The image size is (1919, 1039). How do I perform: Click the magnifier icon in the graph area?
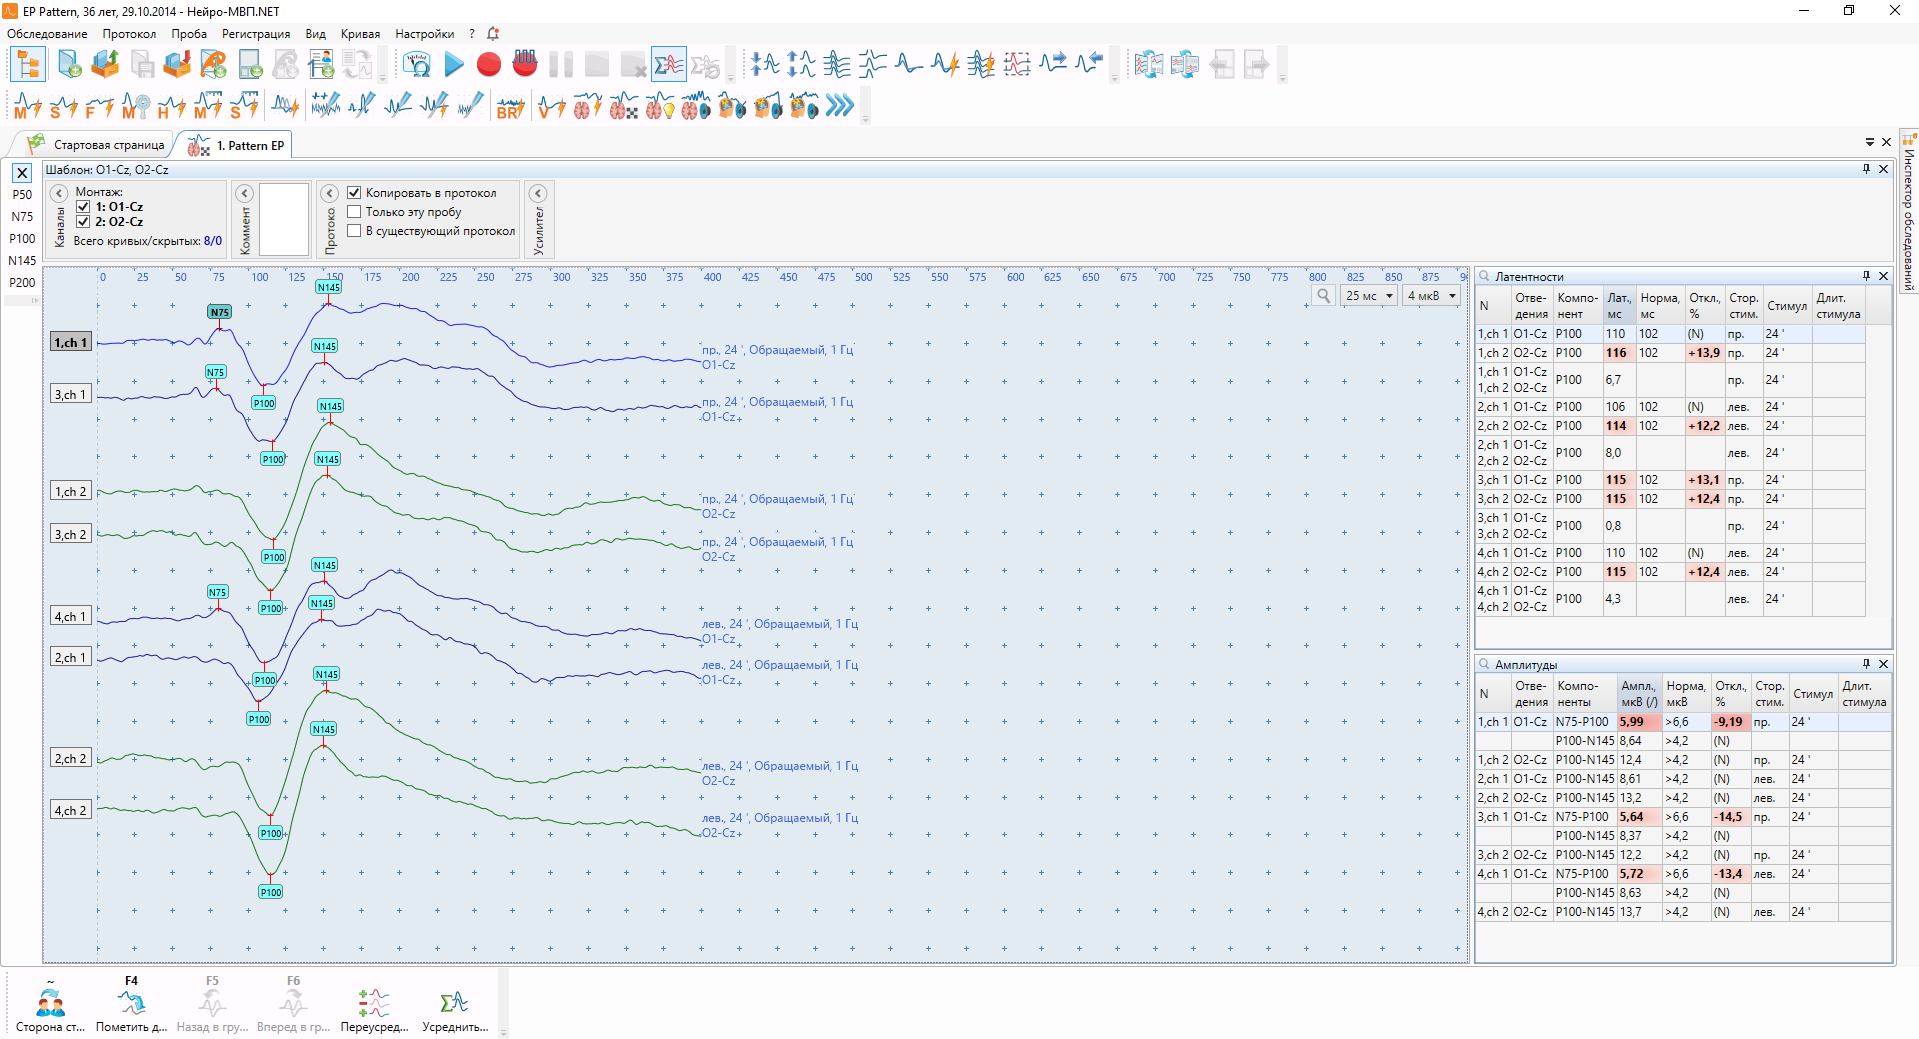1323,296
